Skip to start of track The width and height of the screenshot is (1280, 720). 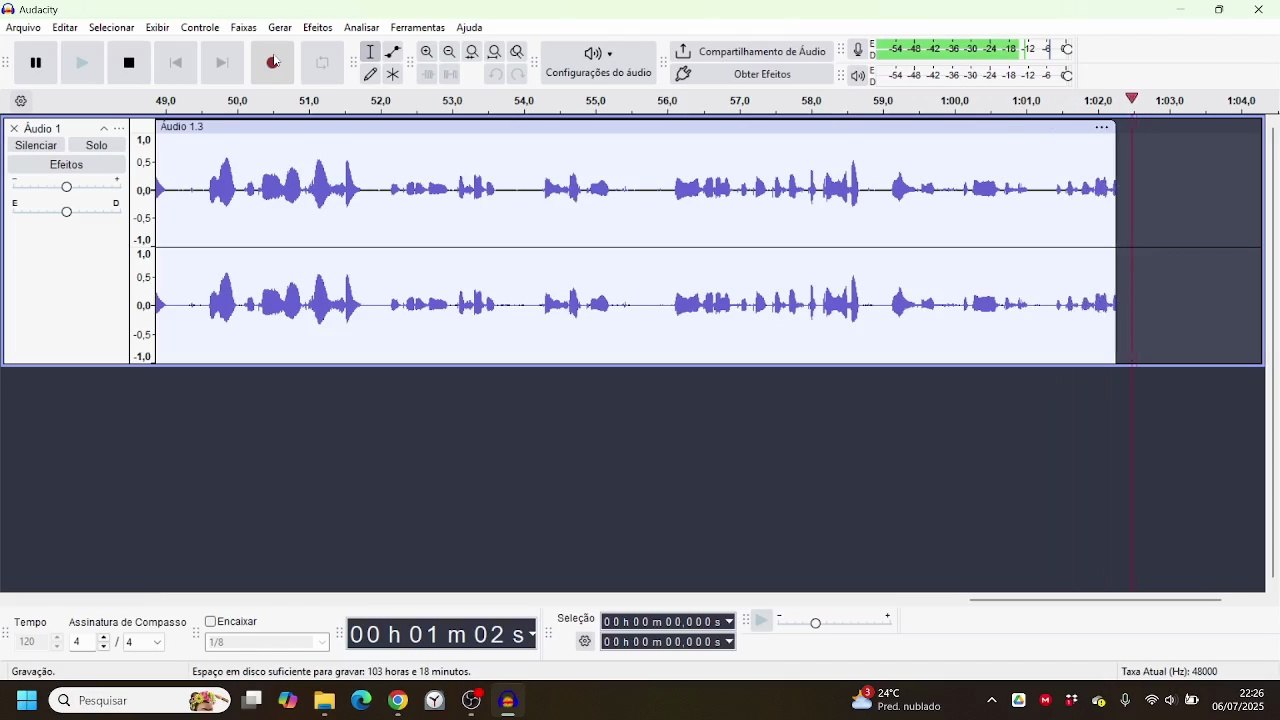coord(176,62)
